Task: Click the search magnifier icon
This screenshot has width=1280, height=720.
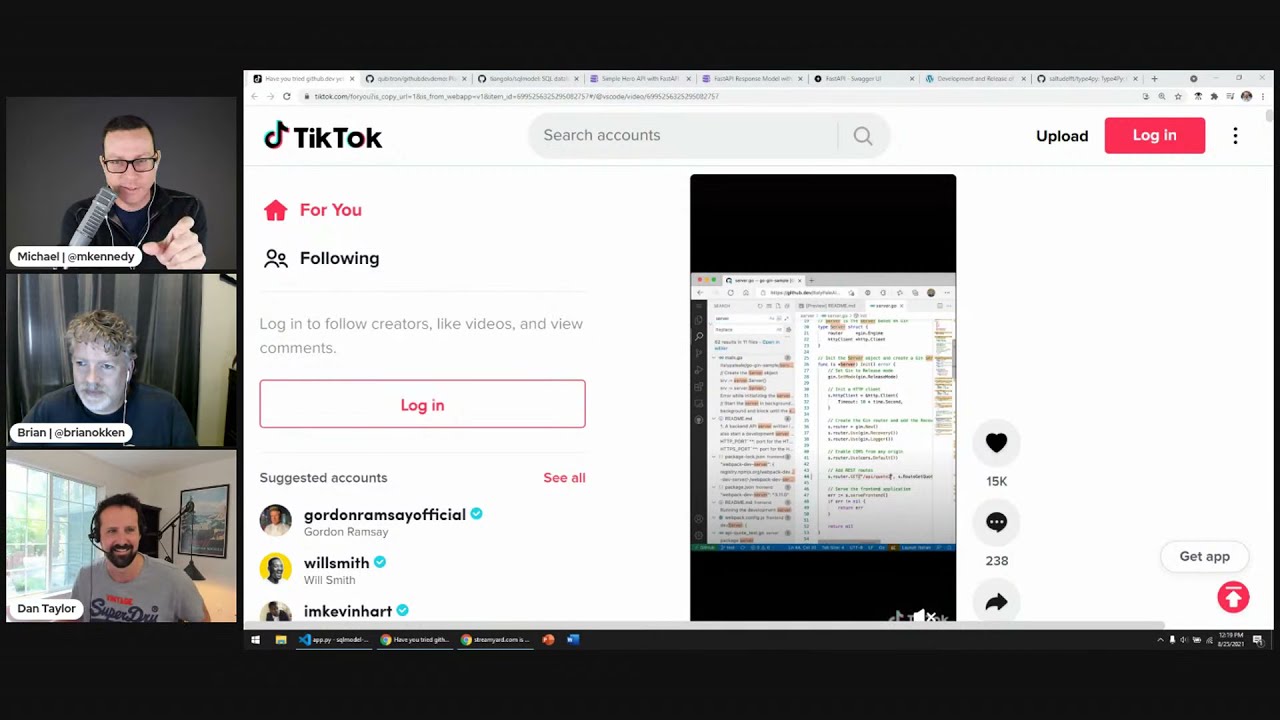Action: (x=863, y=136)
